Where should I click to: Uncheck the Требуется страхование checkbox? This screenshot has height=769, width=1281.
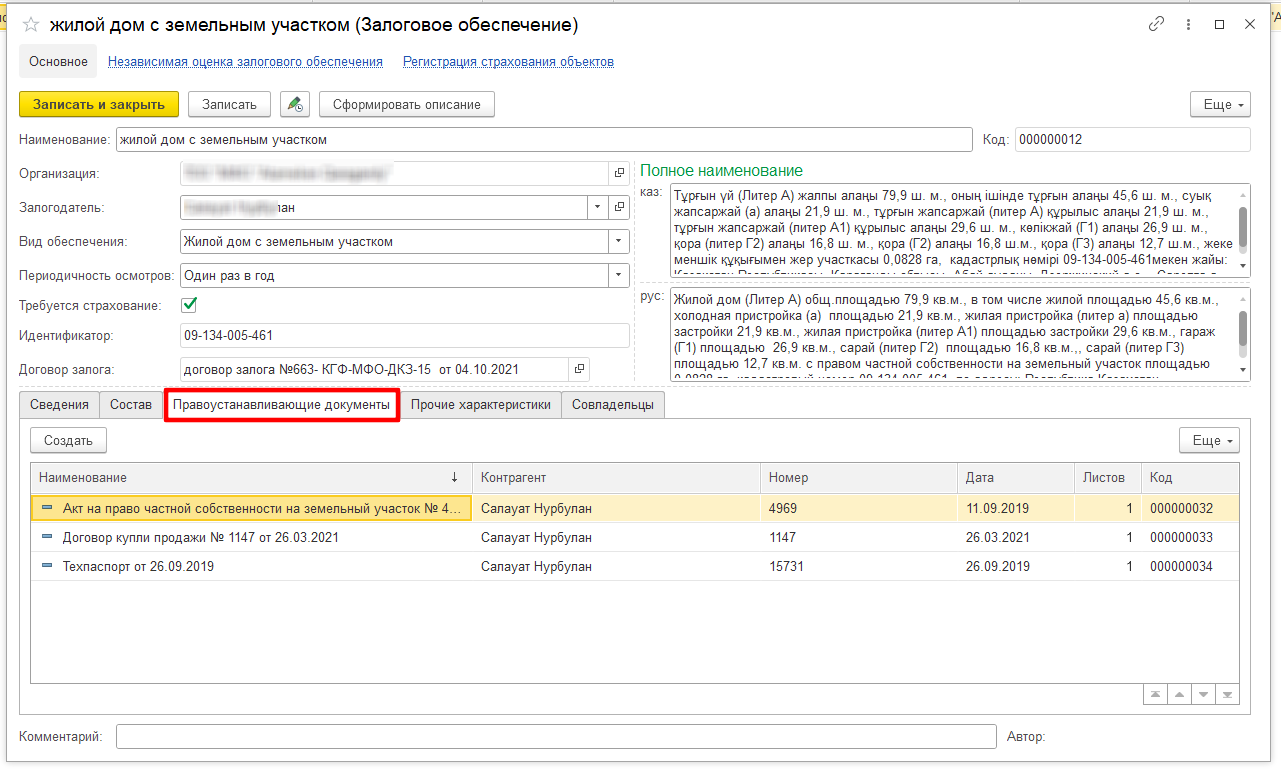[x=189, y=304]
